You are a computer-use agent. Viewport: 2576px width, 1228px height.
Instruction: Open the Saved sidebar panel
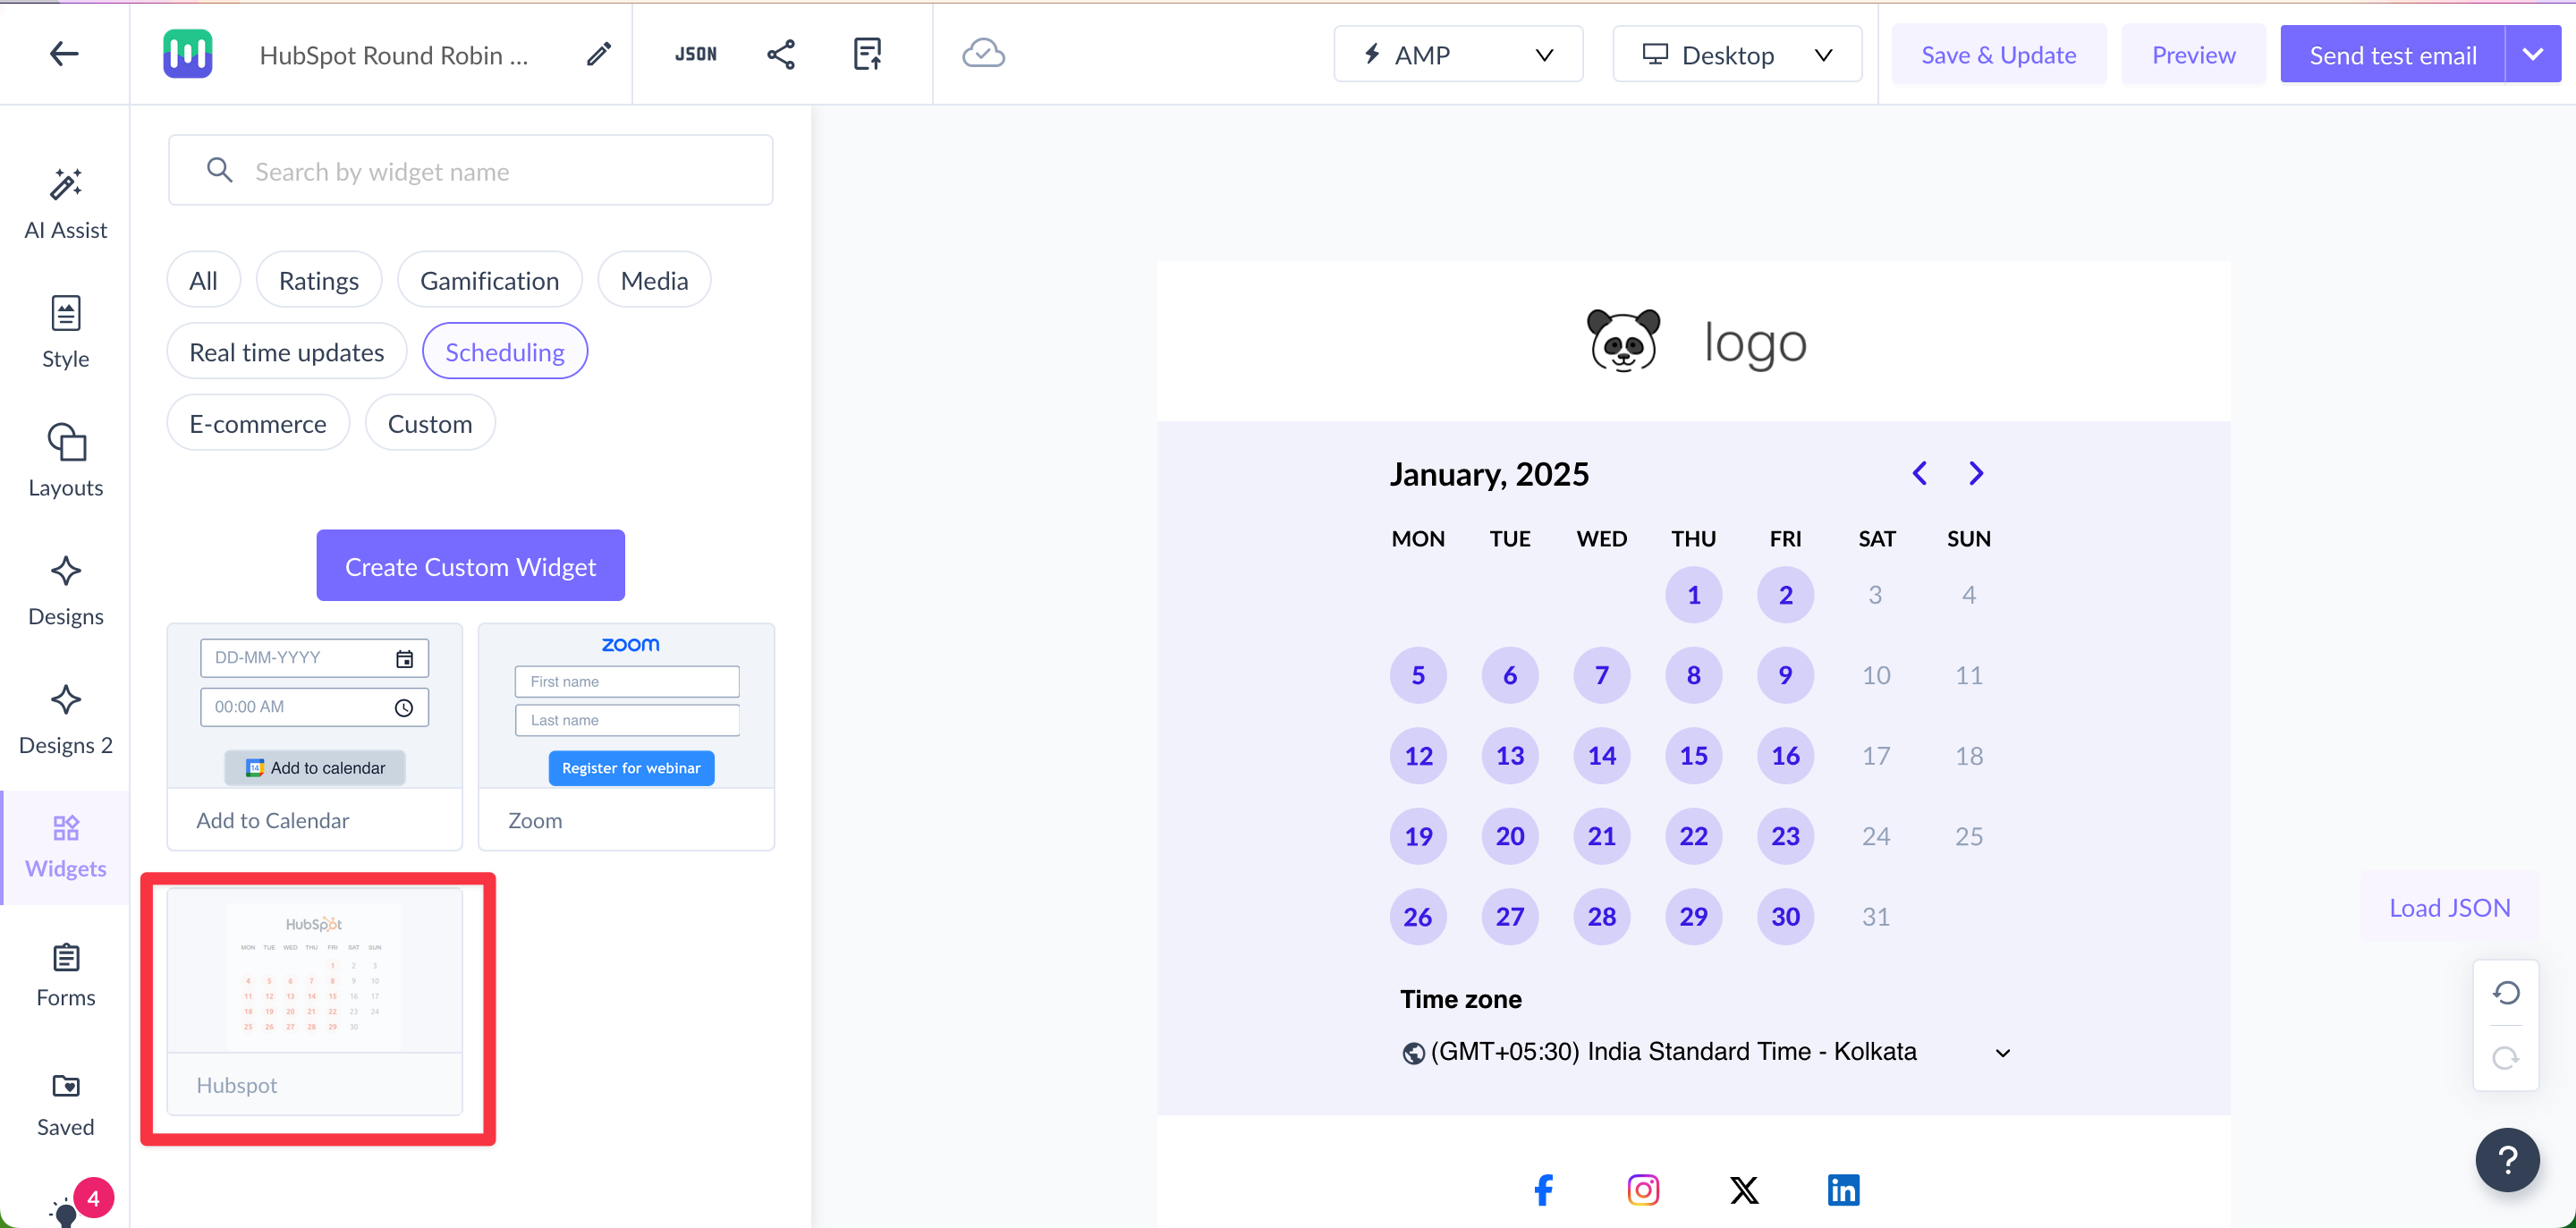click(x=65, y=1104)
